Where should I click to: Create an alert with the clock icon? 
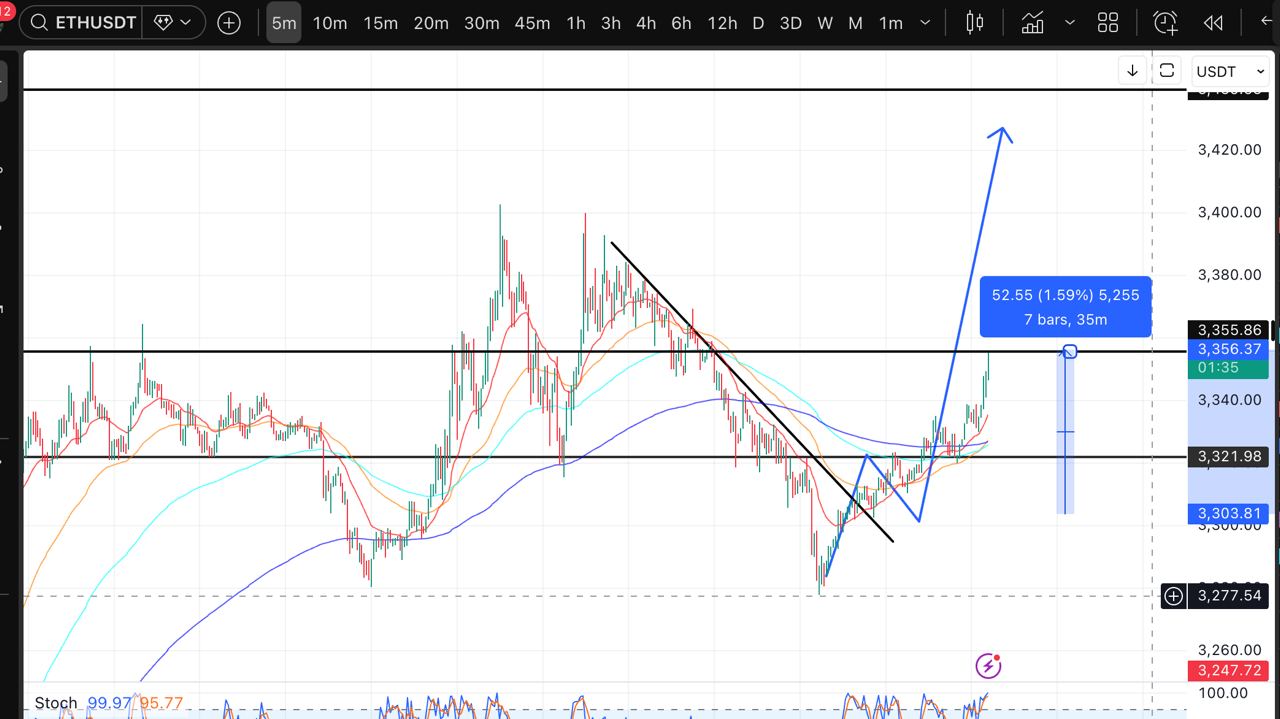click(1165, 22)
